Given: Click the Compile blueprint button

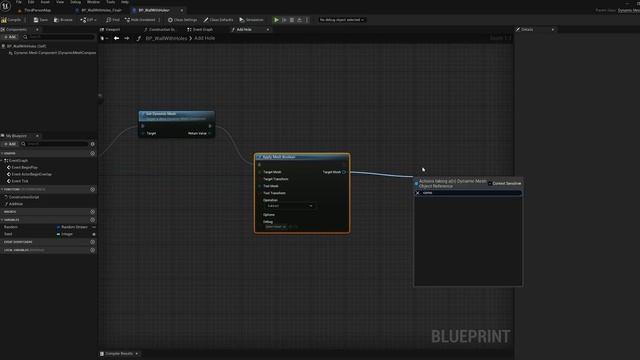Looking at the screenshot, I should coord(11,20).
